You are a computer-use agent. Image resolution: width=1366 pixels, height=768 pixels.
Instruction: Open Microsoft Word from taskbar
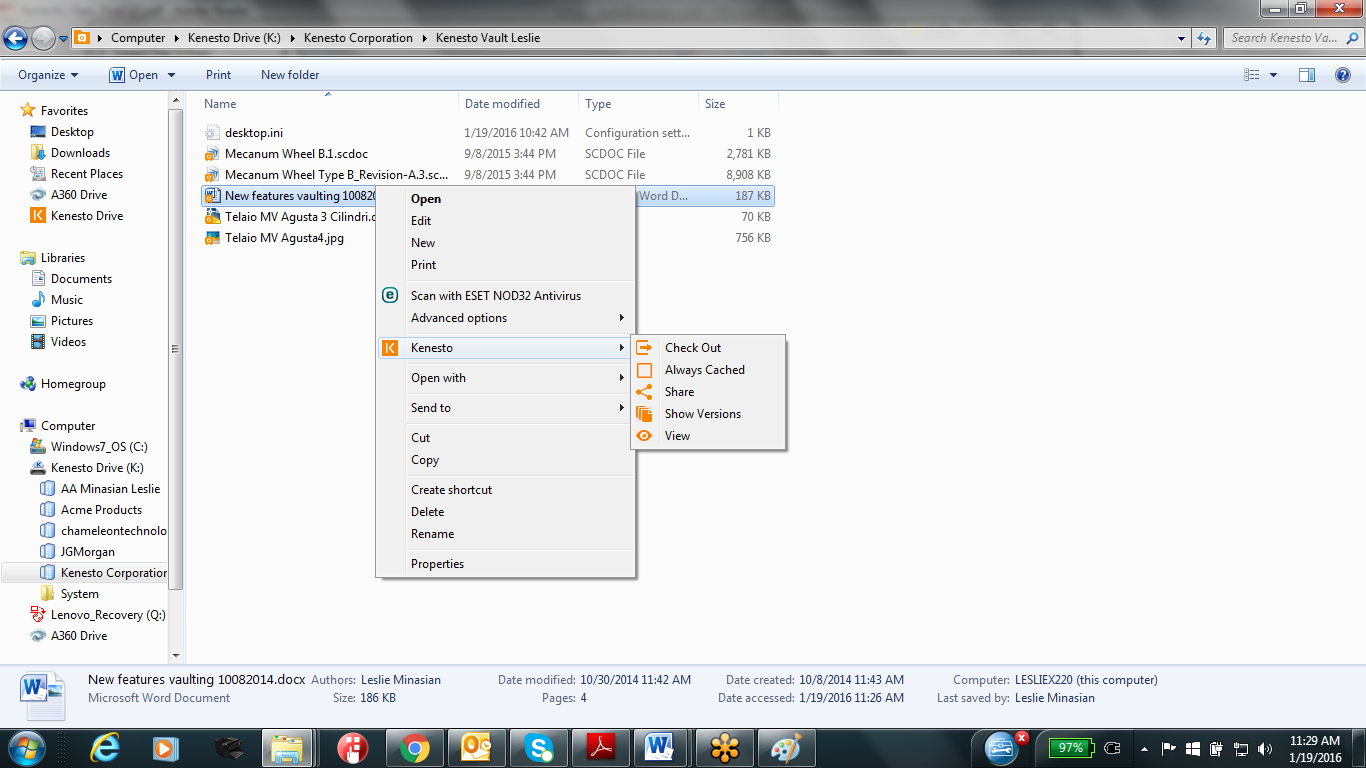coord(659,748)
